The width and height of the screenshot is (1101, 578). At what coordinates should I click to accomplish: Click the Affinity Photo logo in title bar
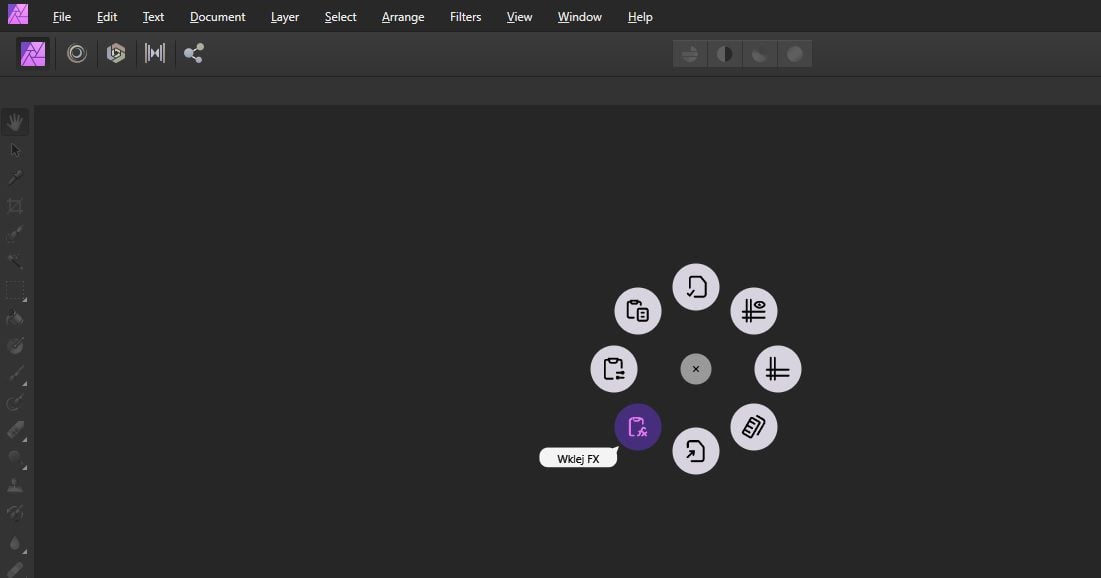coord(18,15)
